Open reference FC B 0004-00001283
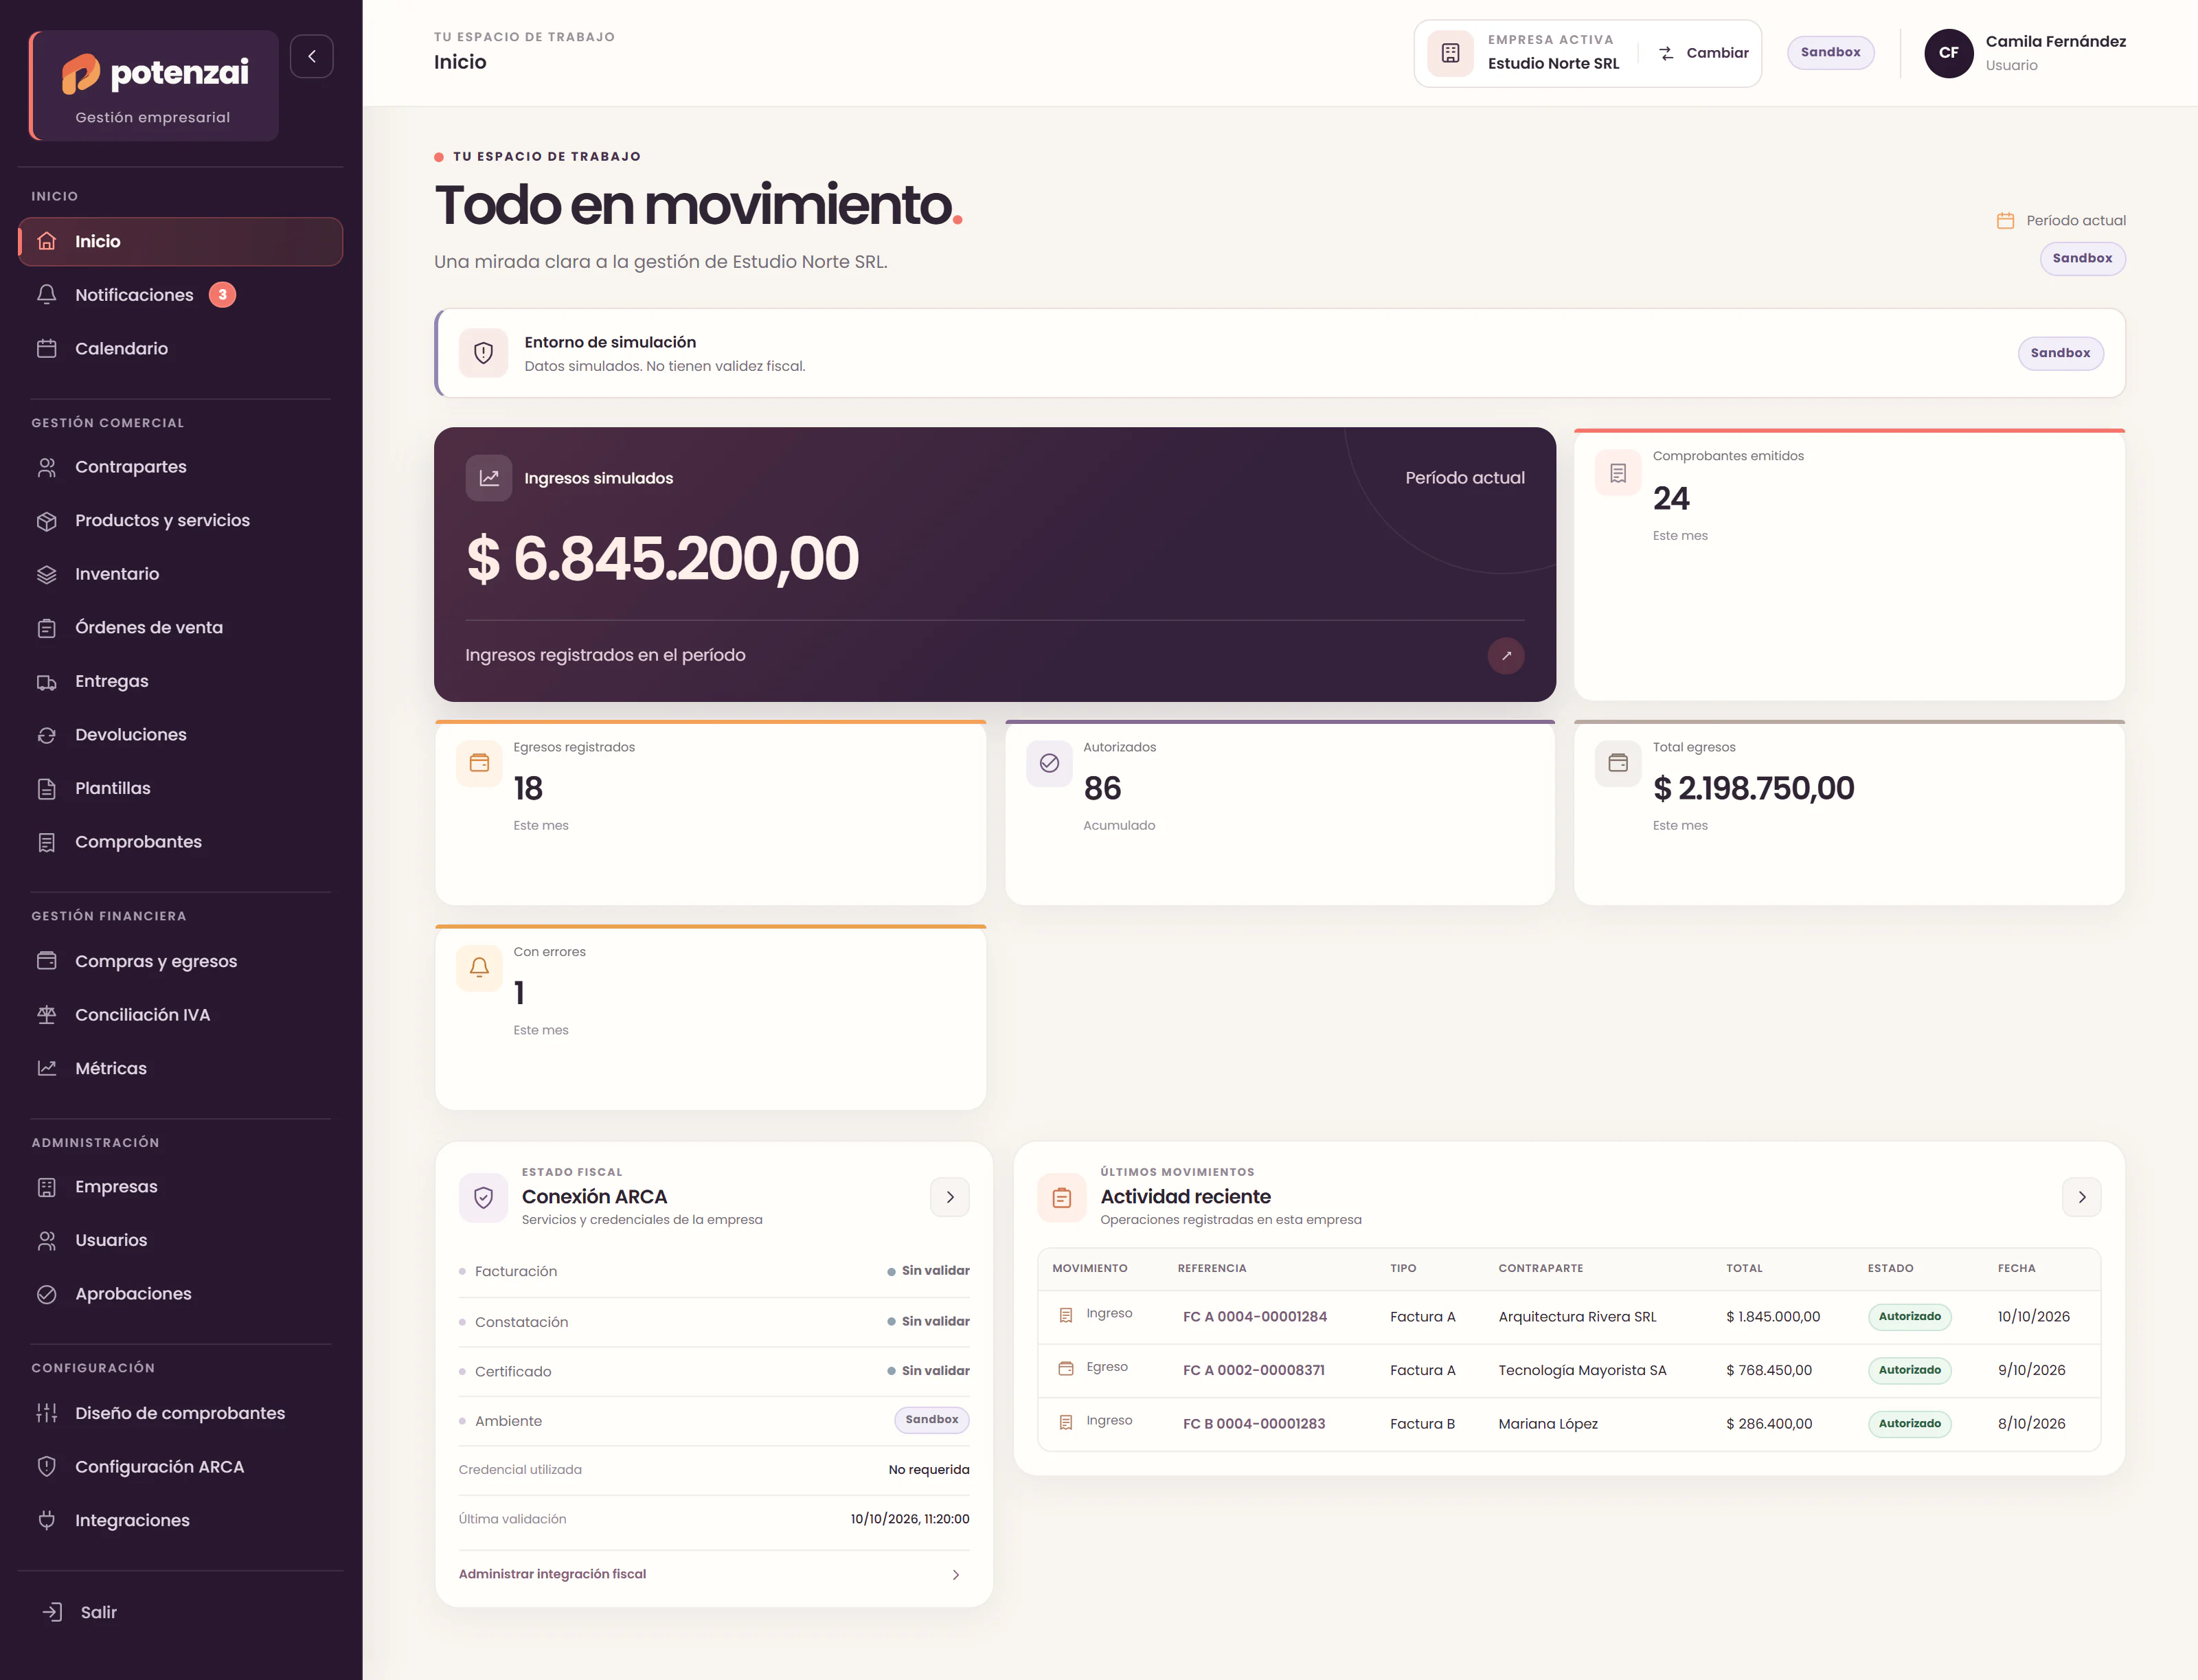Screen dimensions: 2198x1680 coord(1254,1424)
